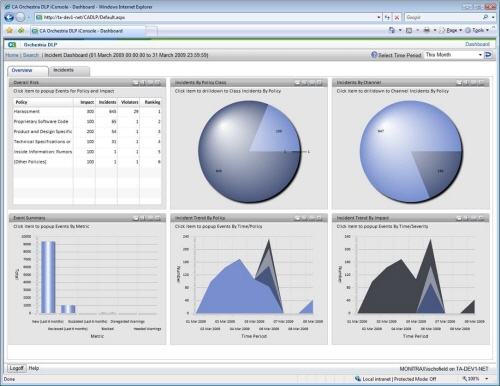This screenshot has width=500, height=386.
Task: Click the Home page icon in IE toolbar
Action: click(x=392, y=30)
